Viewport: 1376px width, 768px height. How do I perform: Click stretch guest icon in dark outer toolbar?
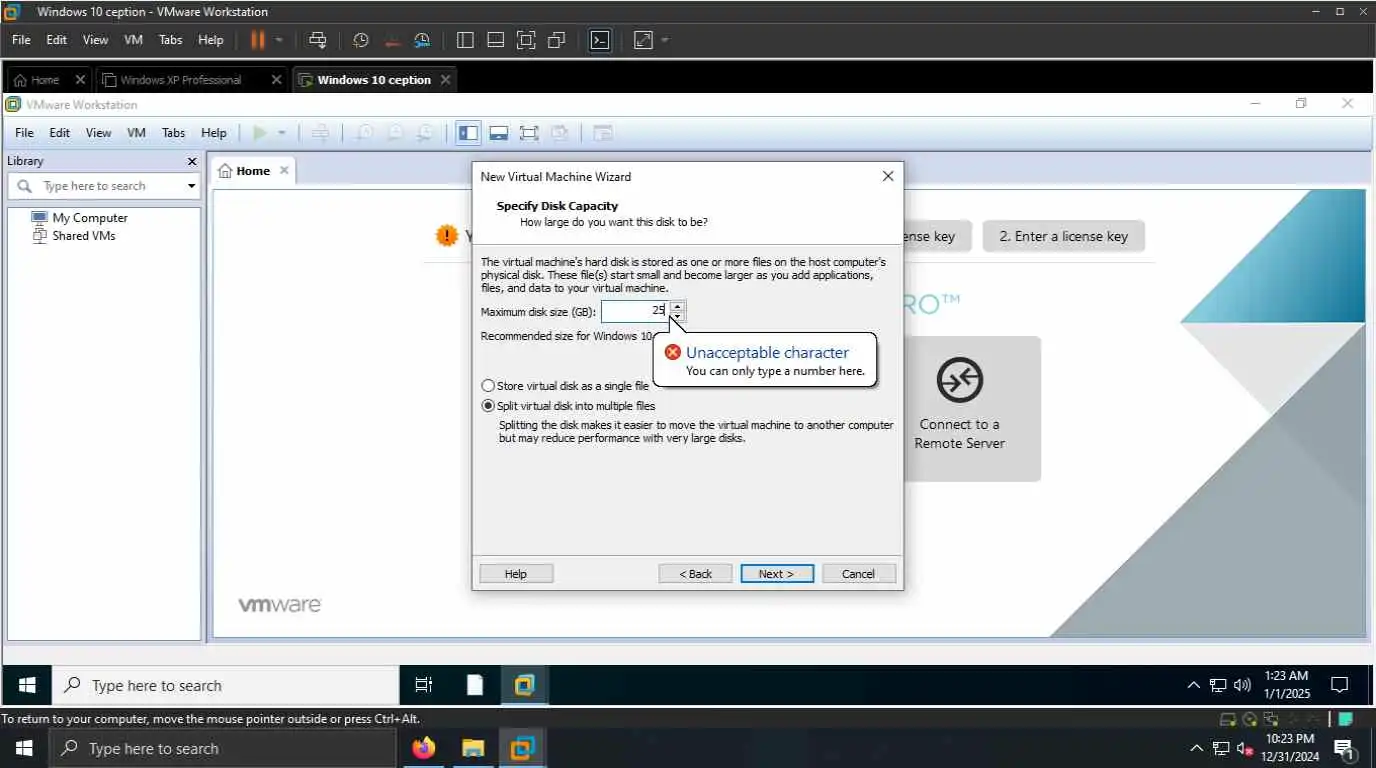(643, 40)
